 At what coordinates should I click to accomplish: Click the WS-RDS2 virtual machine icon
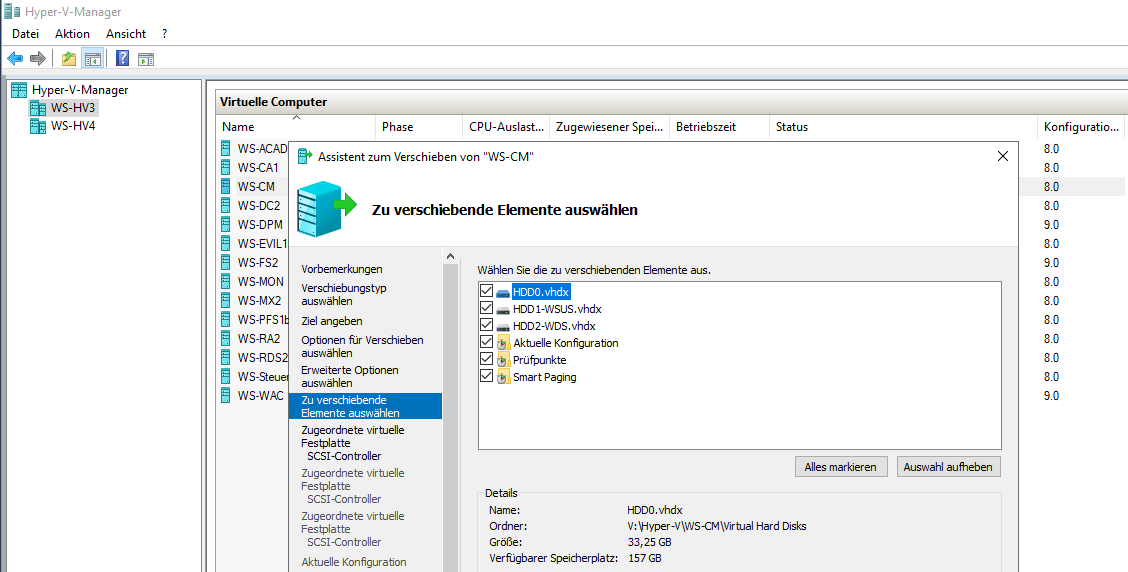(226, 358)
